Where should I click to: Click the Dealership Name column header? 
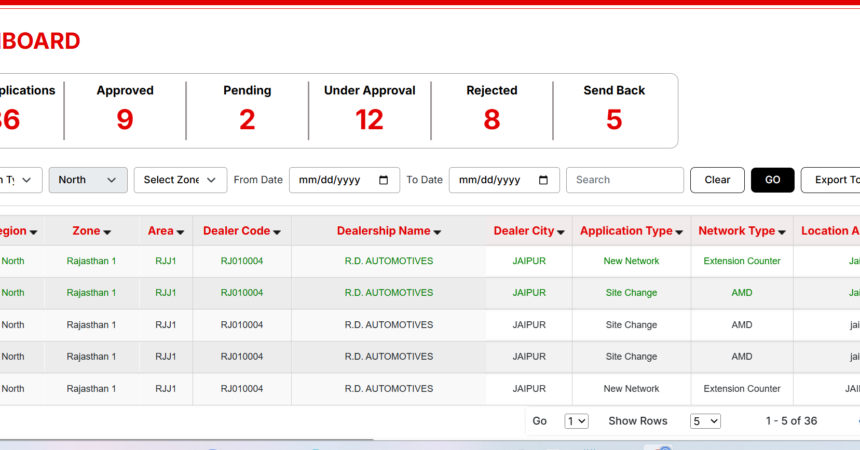pos(388,231)
